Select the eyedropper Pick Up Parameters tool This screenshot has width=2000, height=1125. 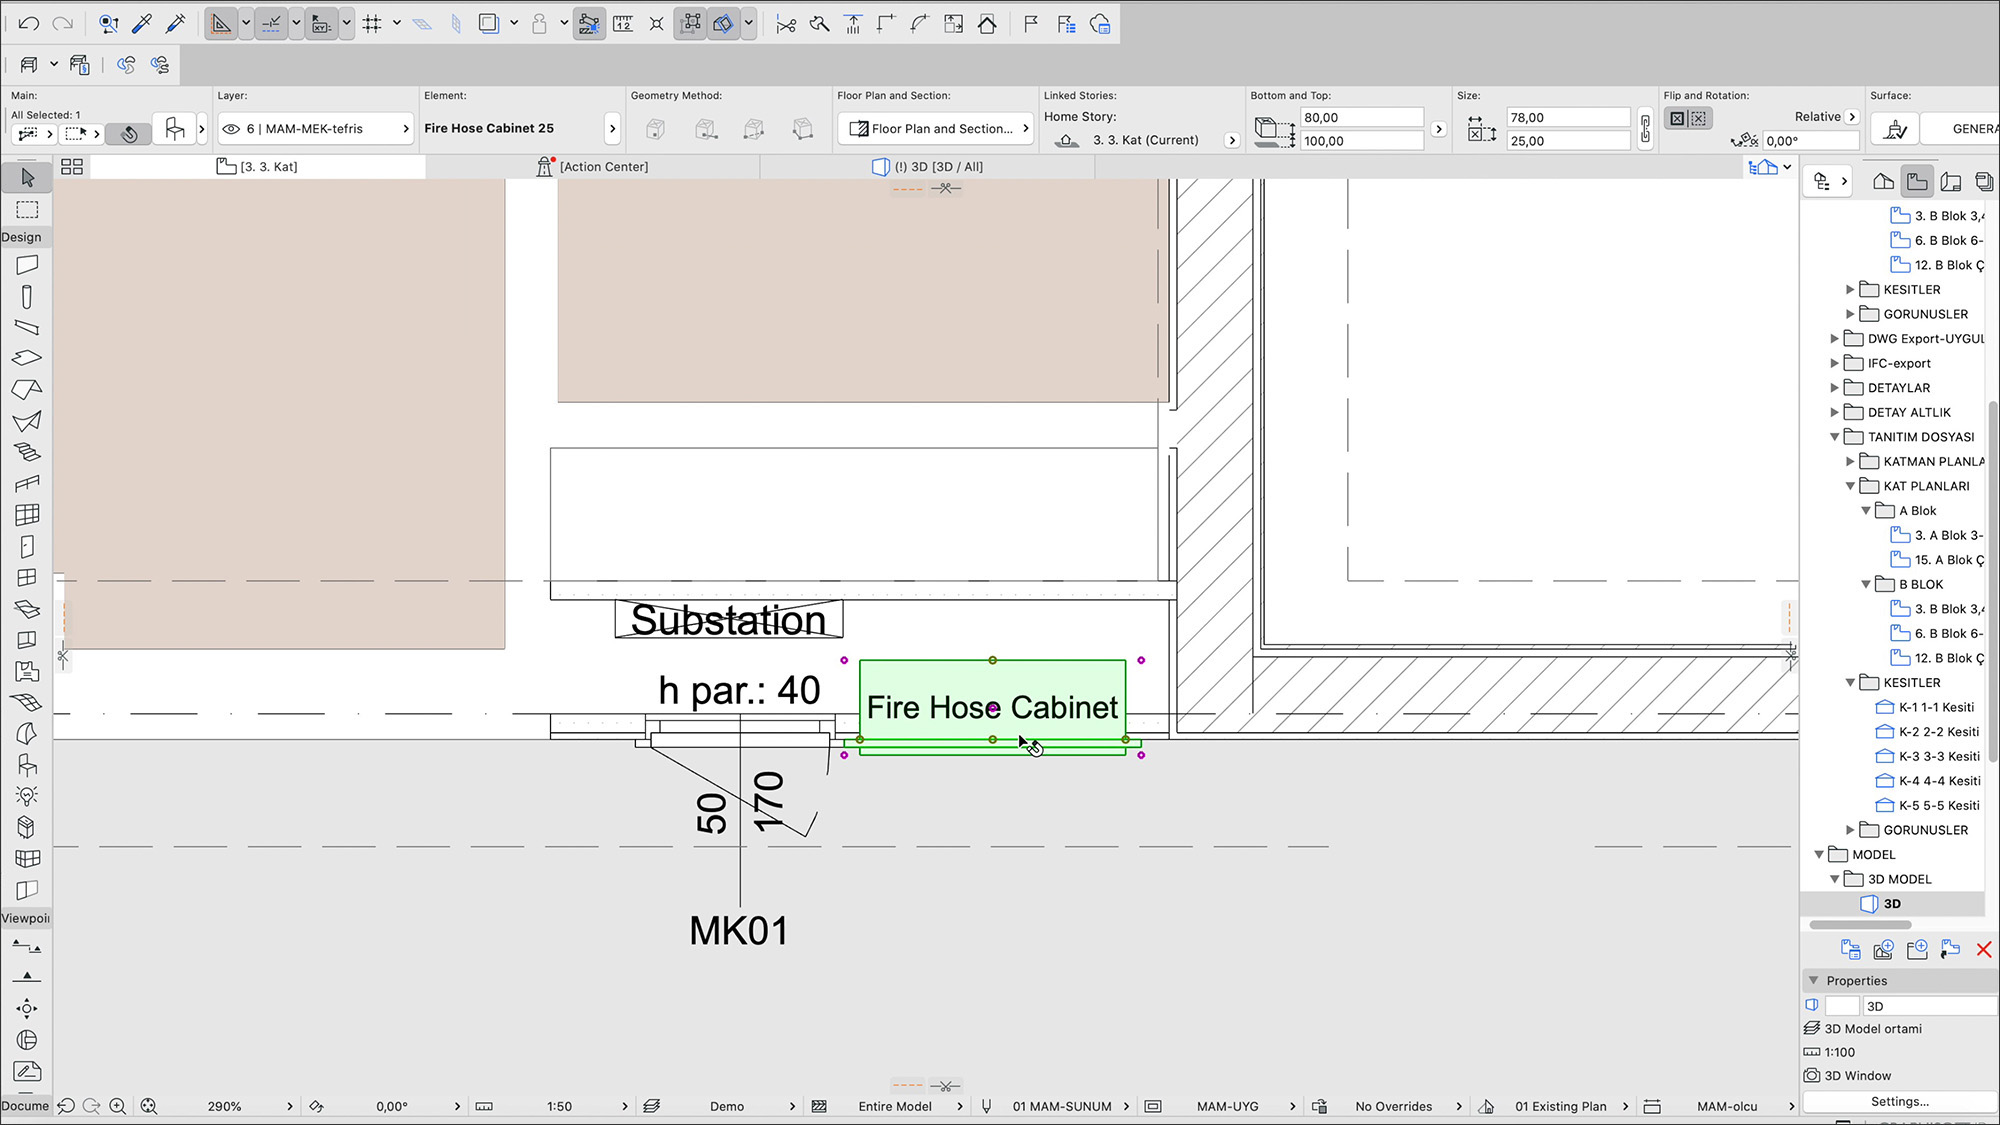[x=142, y=23]
